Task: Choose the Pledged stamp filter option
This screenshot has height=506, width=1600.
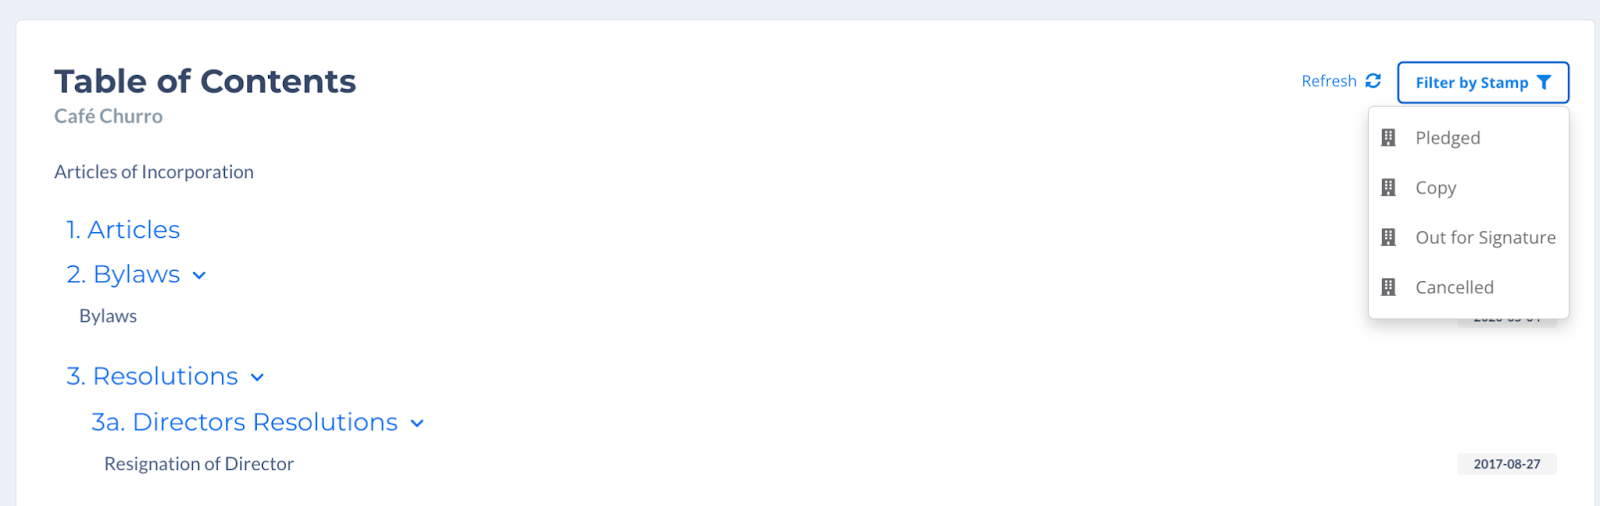Action: 1468,138
